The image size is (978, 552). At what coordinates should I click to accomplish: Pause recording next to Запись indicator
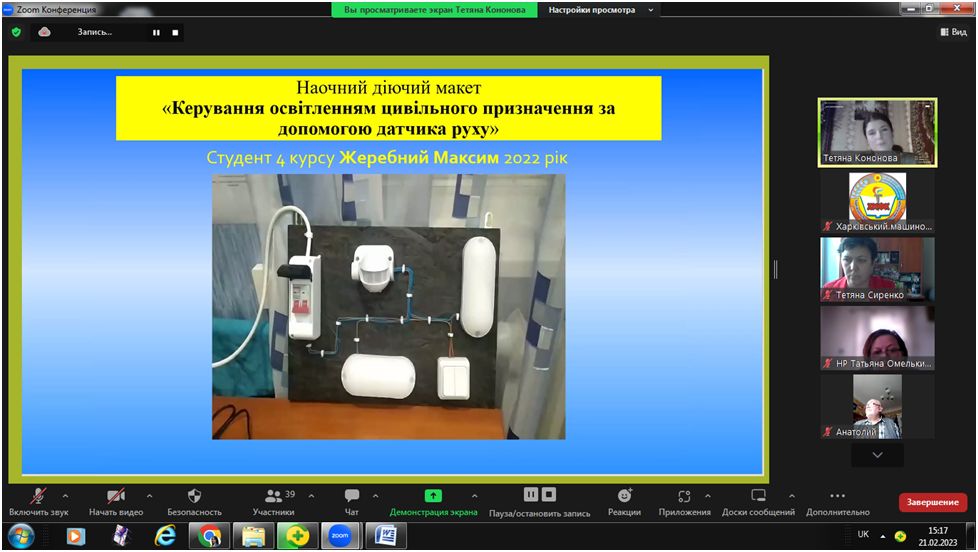(x=156, y=32)
